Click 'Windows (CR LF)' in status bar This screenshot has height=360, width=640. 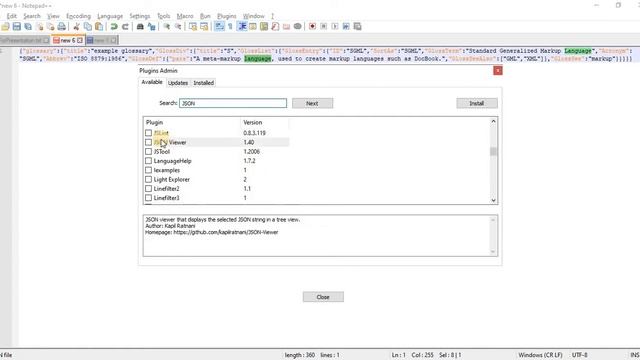[540, 355]
